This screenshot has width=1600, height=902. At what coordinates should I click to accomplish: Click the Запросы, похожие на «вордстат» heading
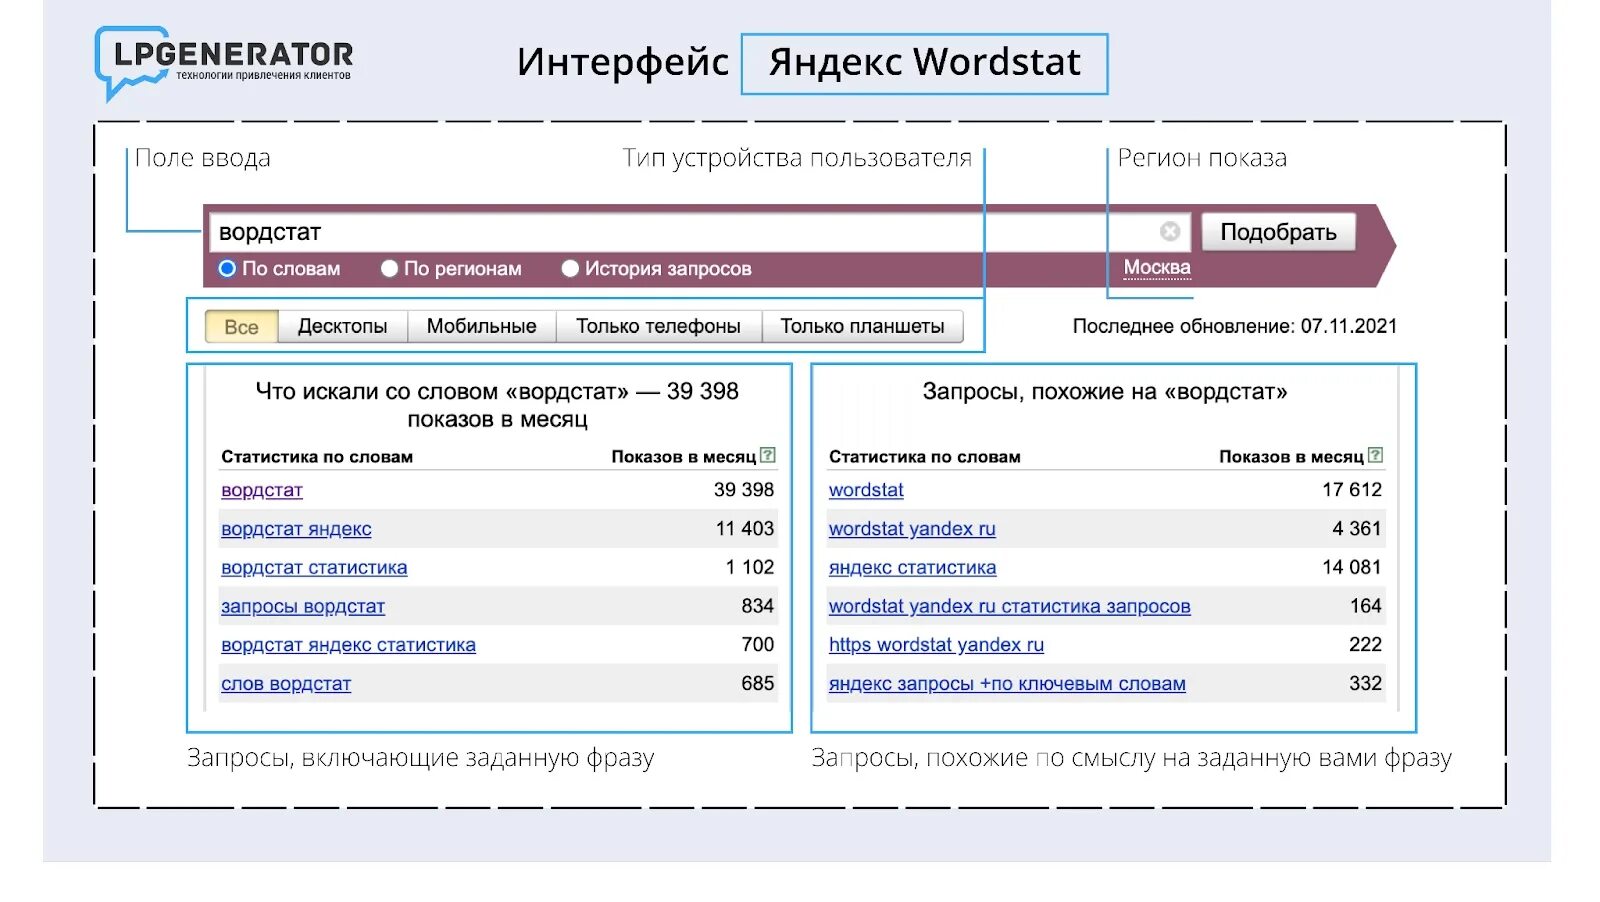tap(1105, 392)
